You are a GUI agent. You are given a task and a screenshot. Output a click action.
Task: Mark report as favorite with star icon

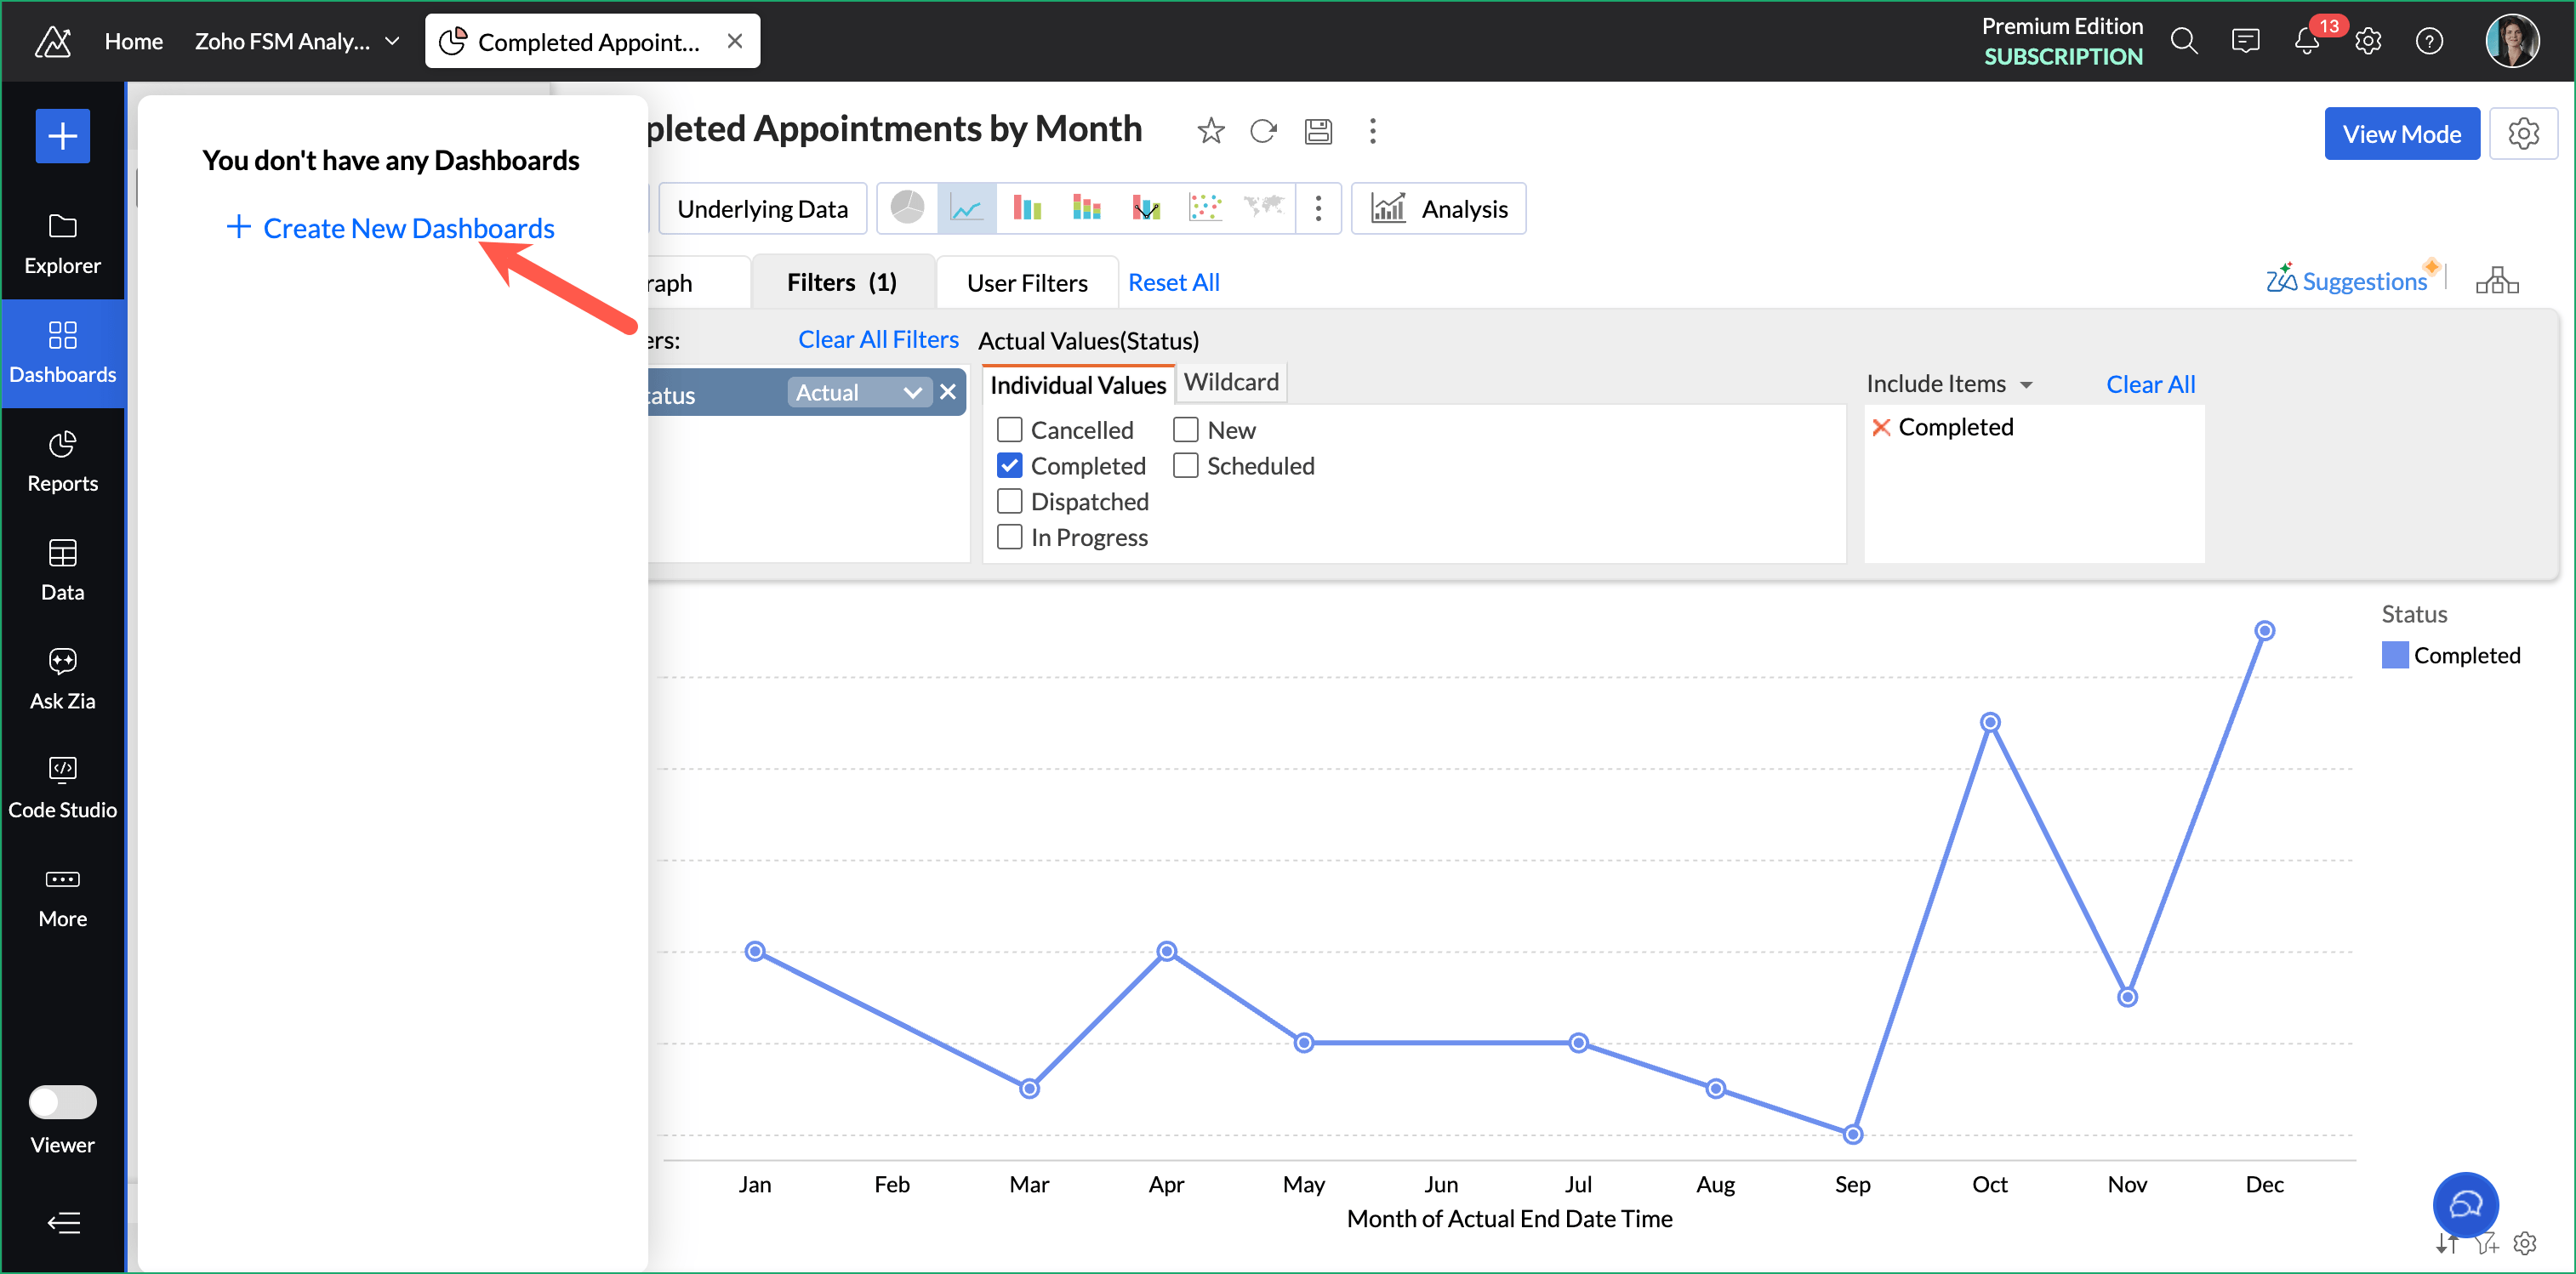[x=1210, y=131]
